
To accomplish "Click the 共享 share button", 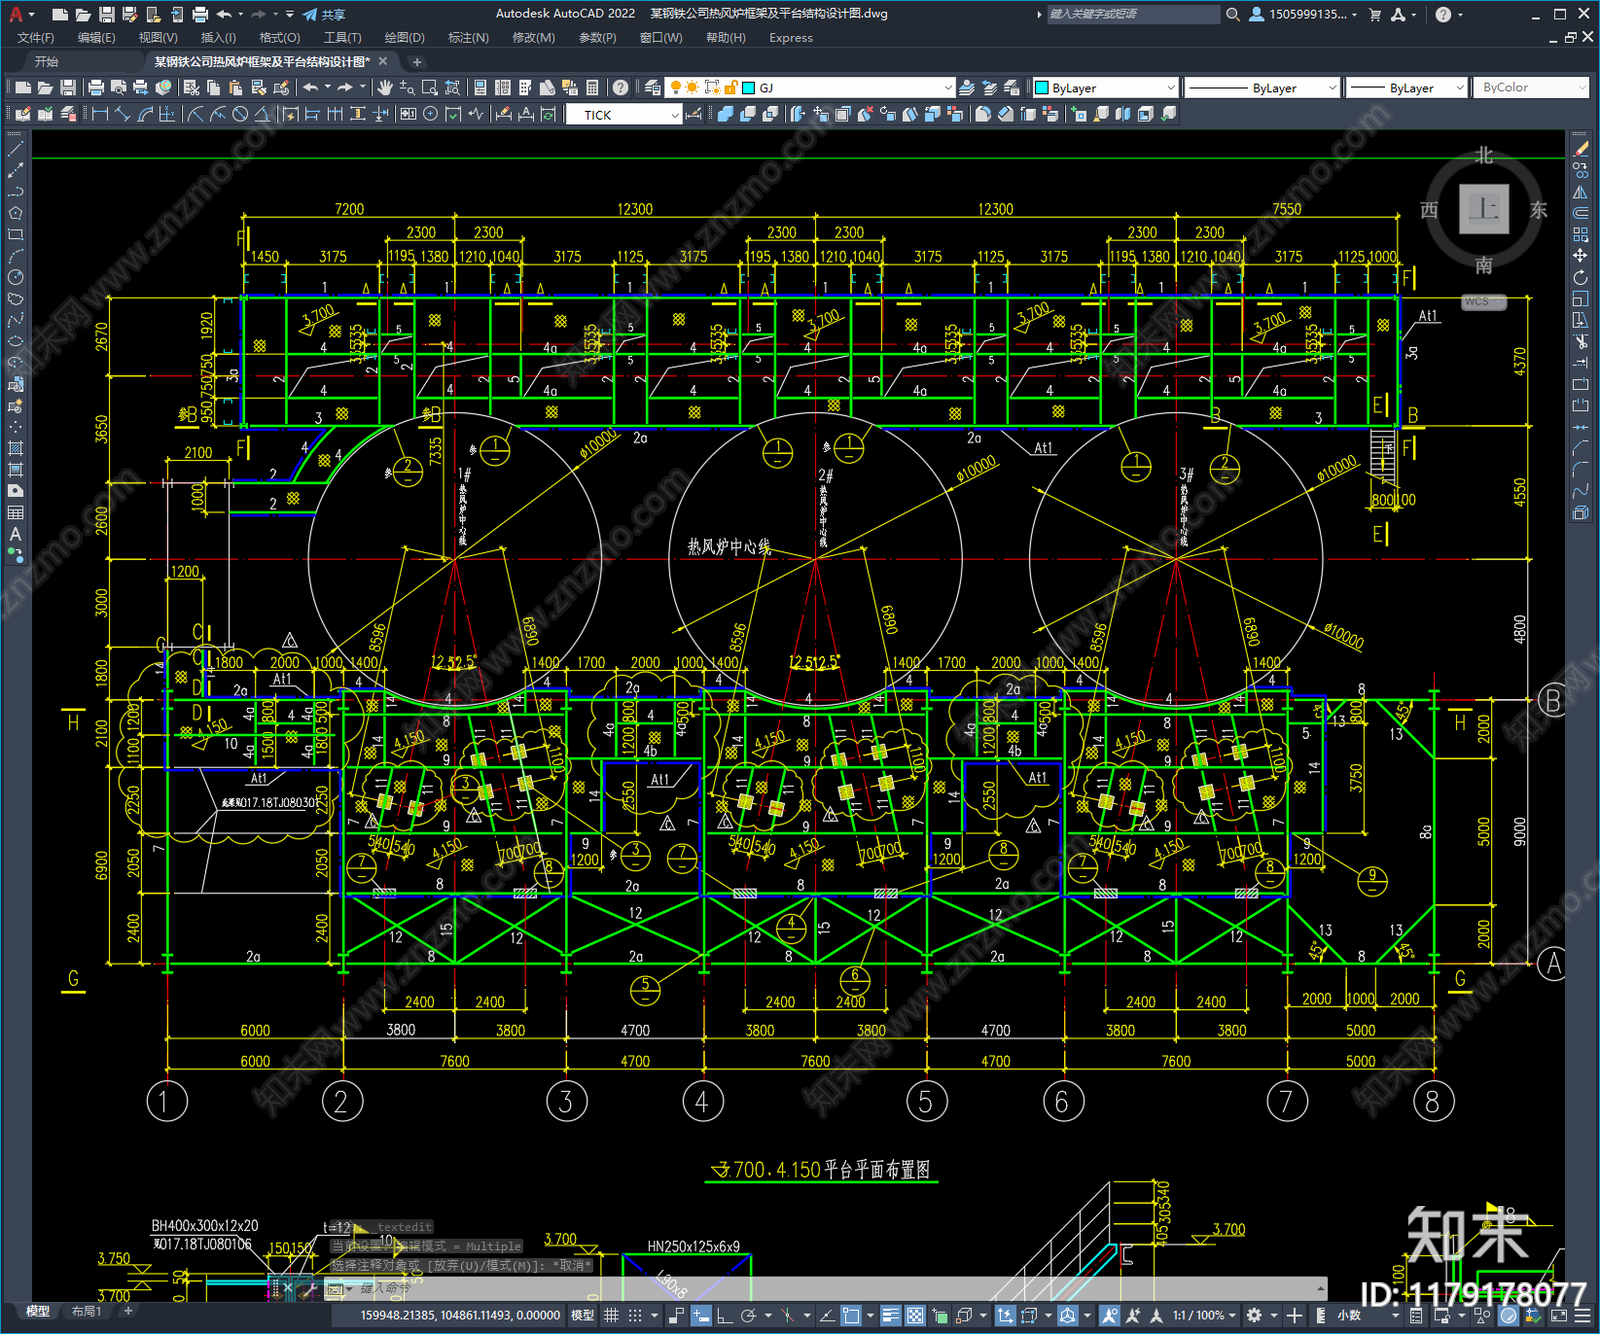I will click(324, 14).
